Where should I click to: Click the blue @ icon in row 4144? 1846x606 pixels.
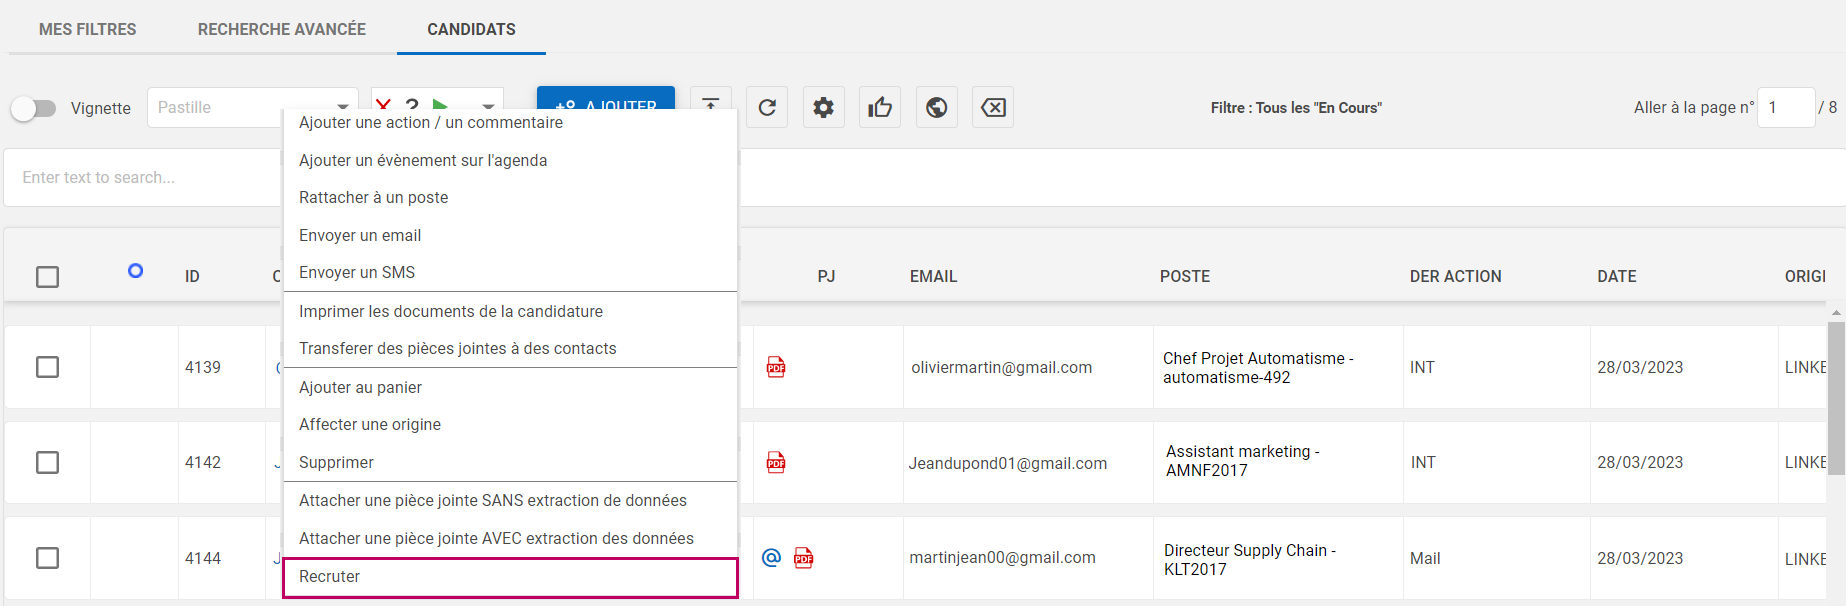[771, 558]
